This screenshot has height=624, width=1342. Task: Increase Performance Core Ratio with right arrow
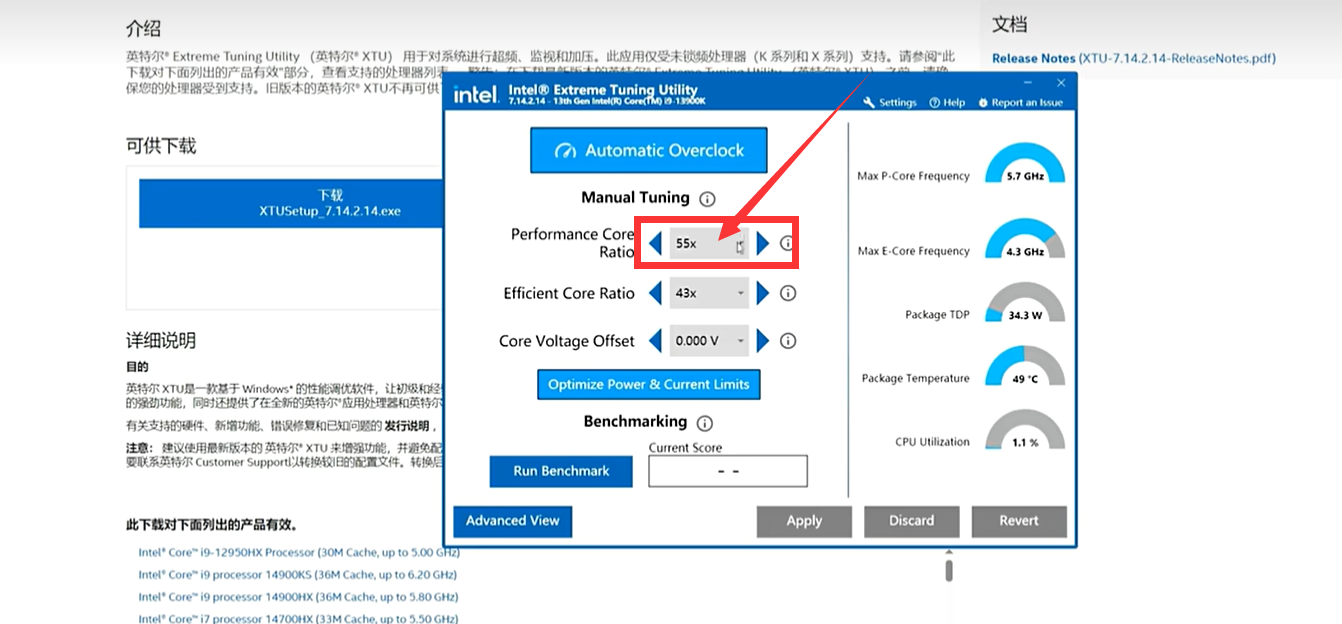(763, 243)
